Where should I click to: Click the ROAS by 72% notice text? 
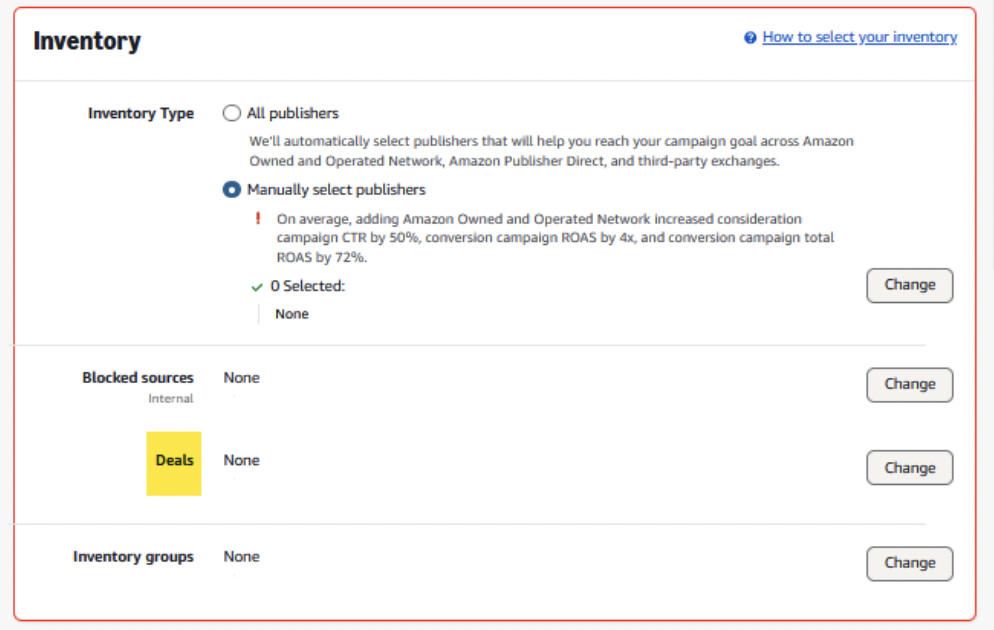555,238
